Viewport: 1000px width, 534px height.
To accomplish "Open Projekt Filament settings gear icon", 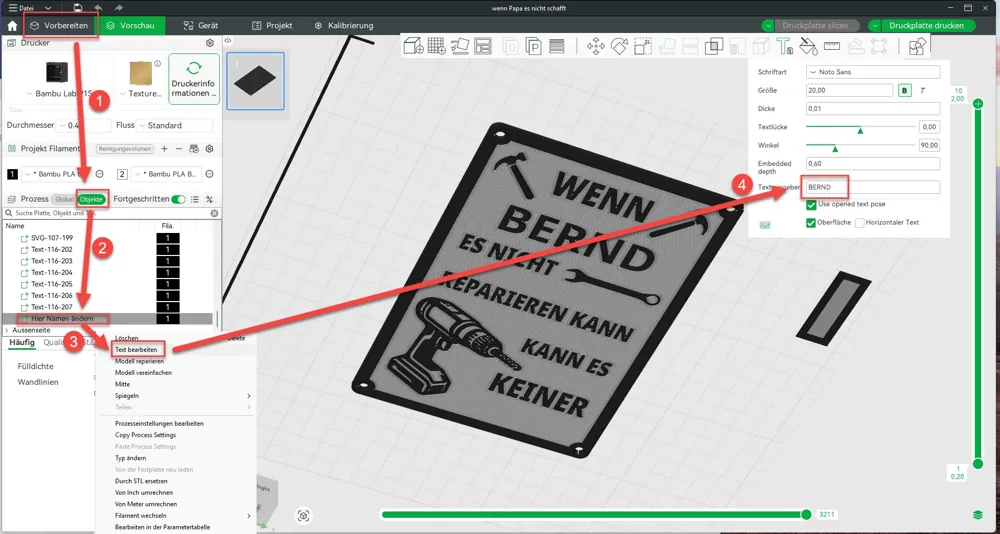I will [209, 149].
